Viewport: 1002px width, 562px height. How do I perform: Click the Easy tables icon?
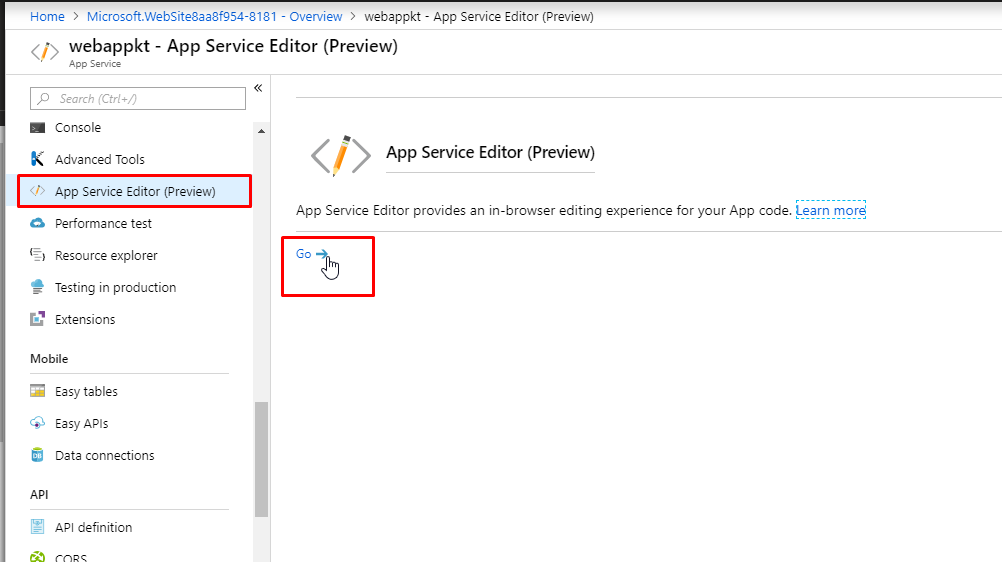(x=38, y=391)
